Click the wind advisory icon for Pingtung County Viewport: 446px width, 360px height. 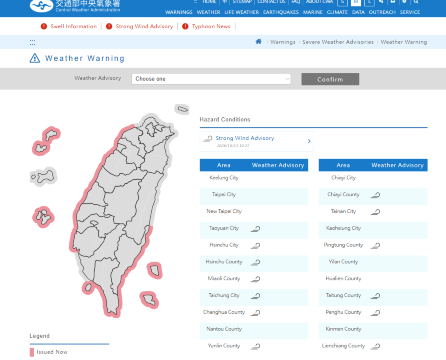click(375, 246)
